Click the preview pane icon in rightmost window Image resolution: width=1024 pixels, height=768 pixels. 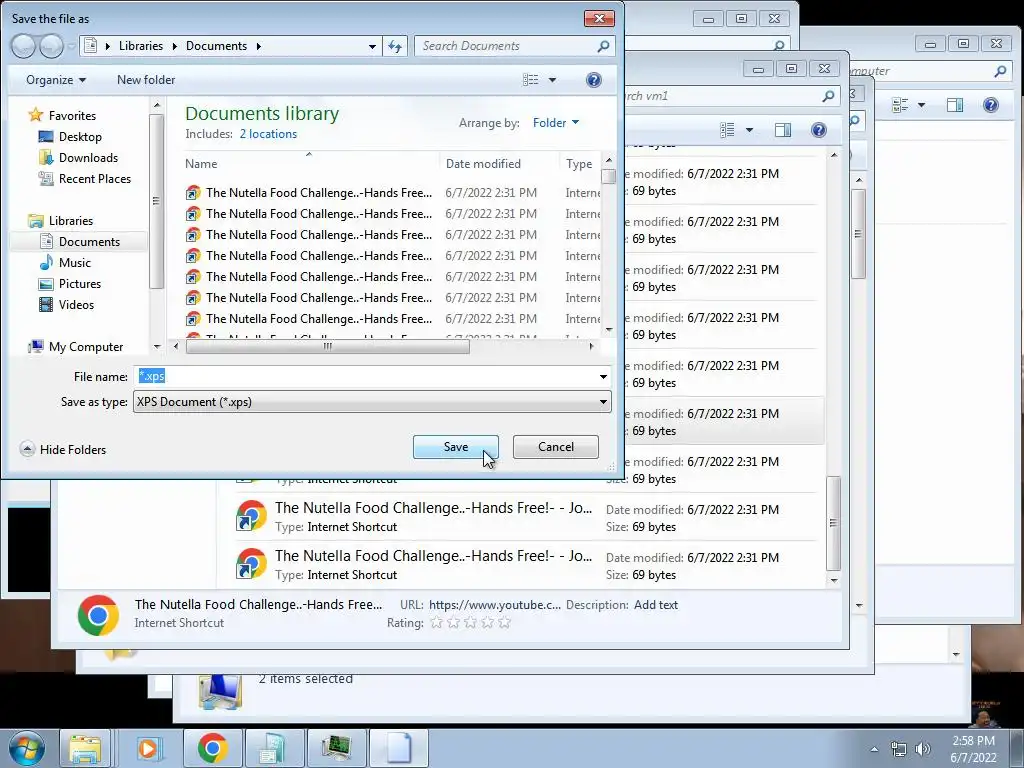pos(955,105)
